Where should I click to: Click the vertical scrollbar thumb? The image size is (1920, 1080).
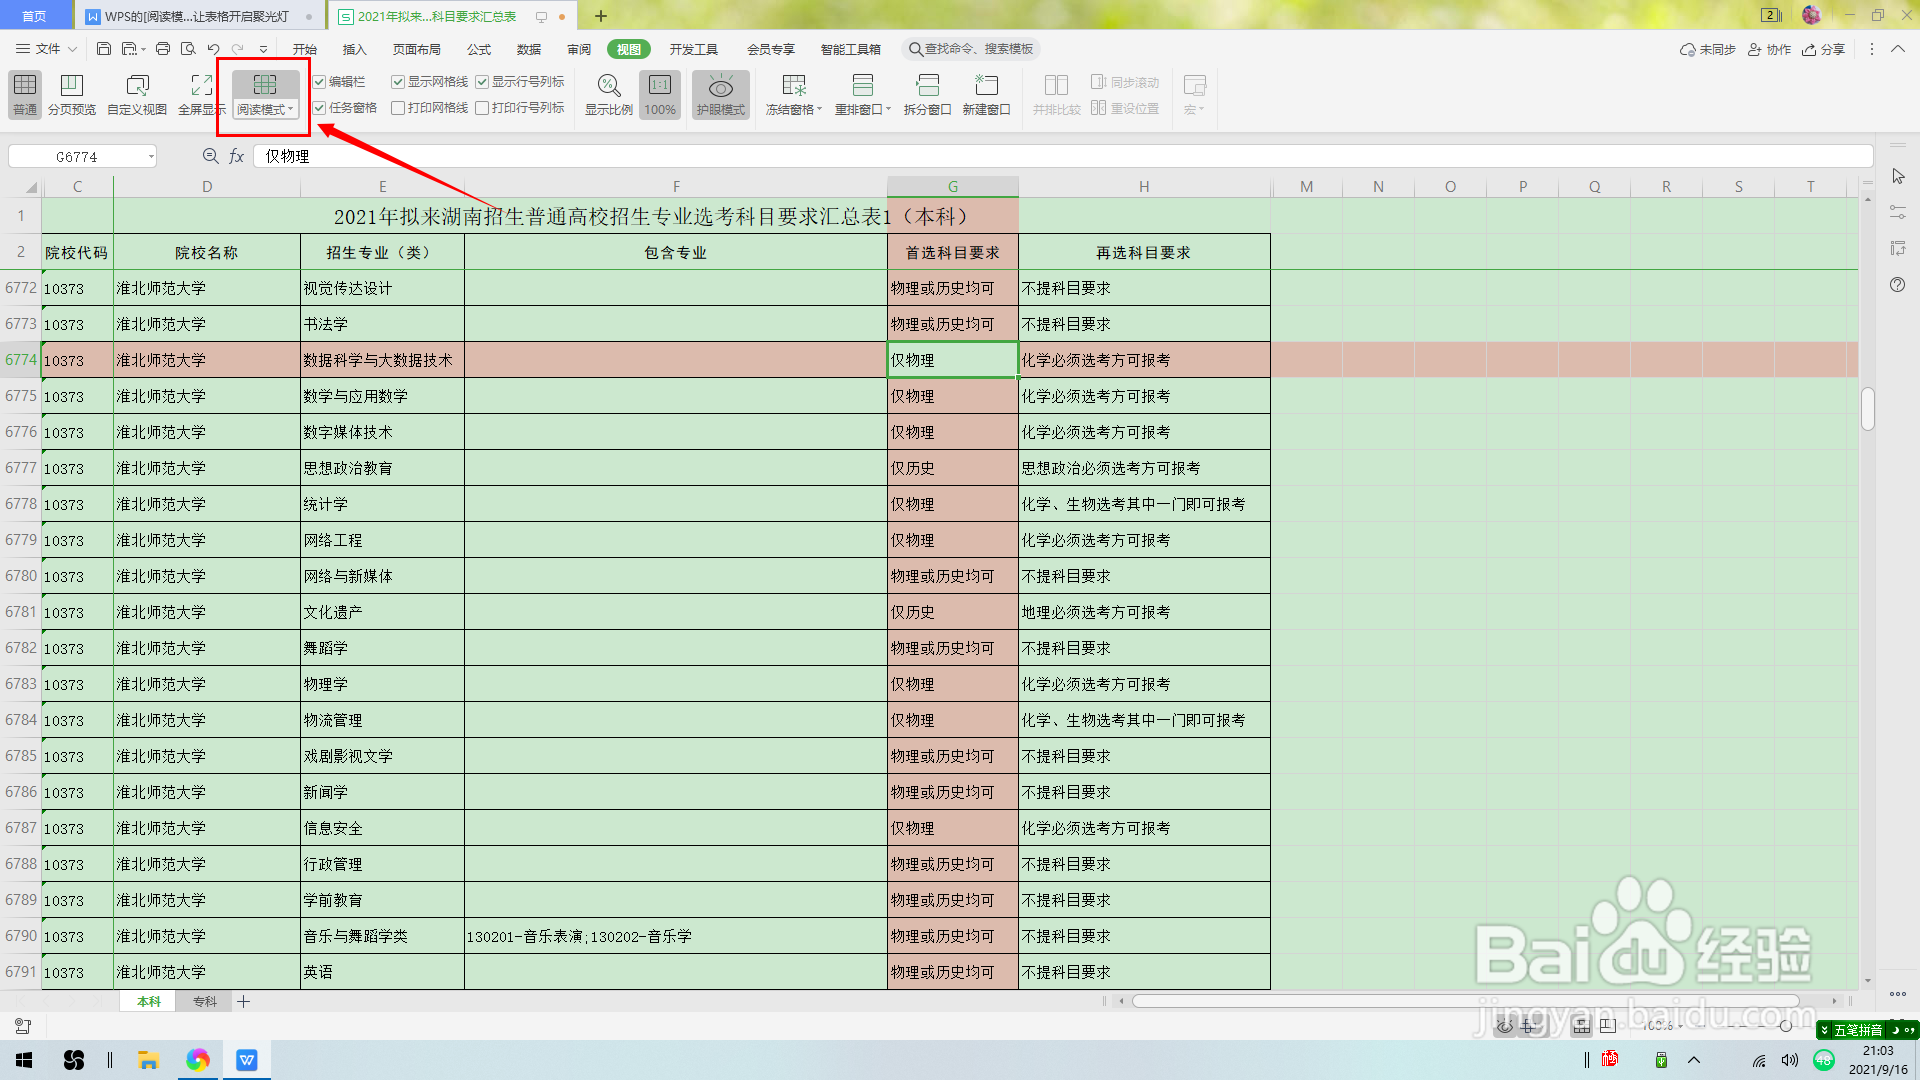pos(1867,408)
